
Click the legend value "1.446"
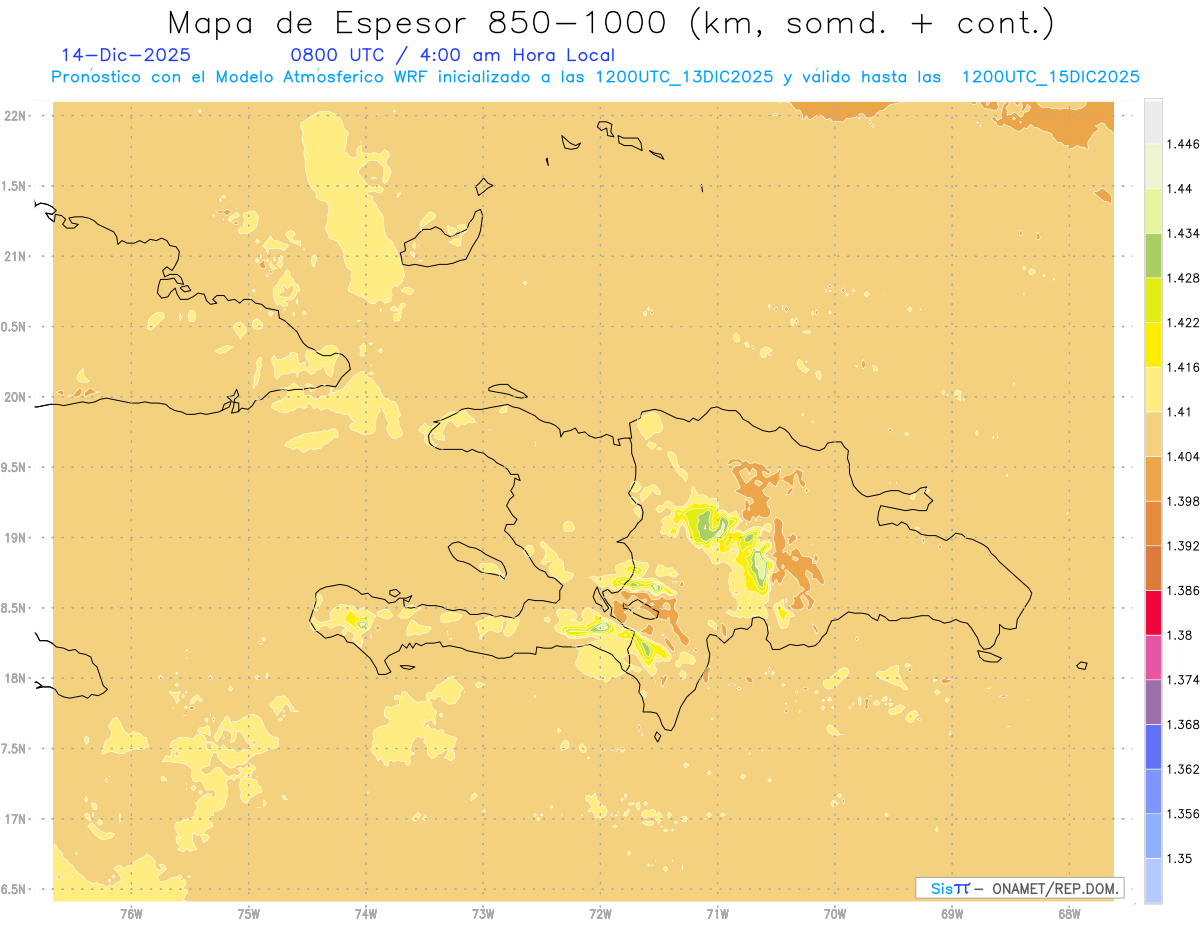coord(1184,144)
